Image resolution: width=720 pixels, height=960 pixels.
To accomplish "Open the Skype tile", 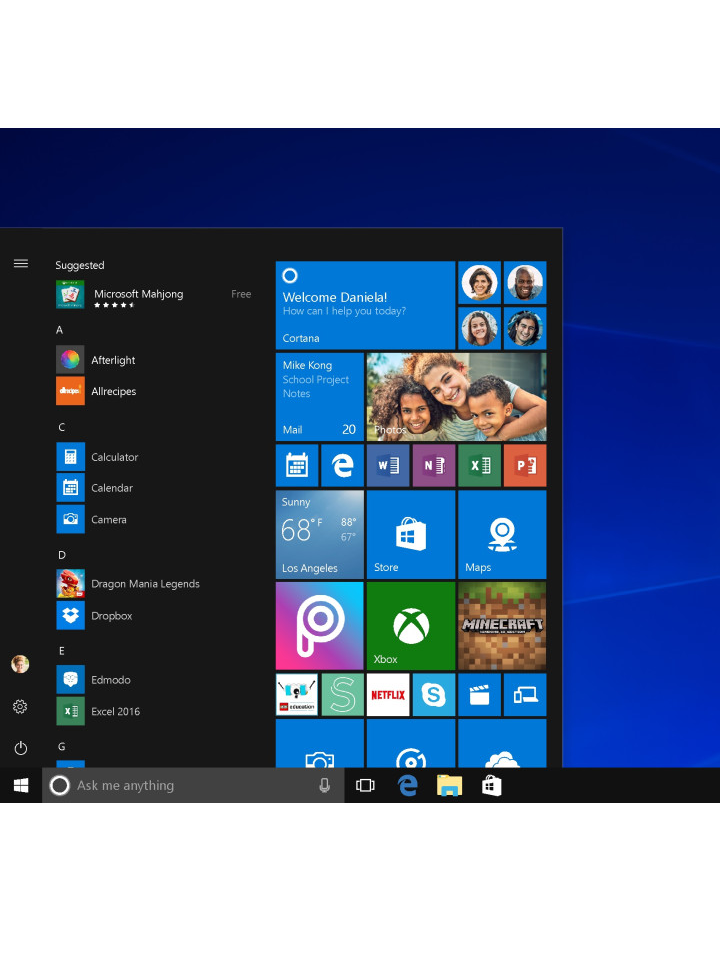I will pyautogui.click(x=433, y=694).
